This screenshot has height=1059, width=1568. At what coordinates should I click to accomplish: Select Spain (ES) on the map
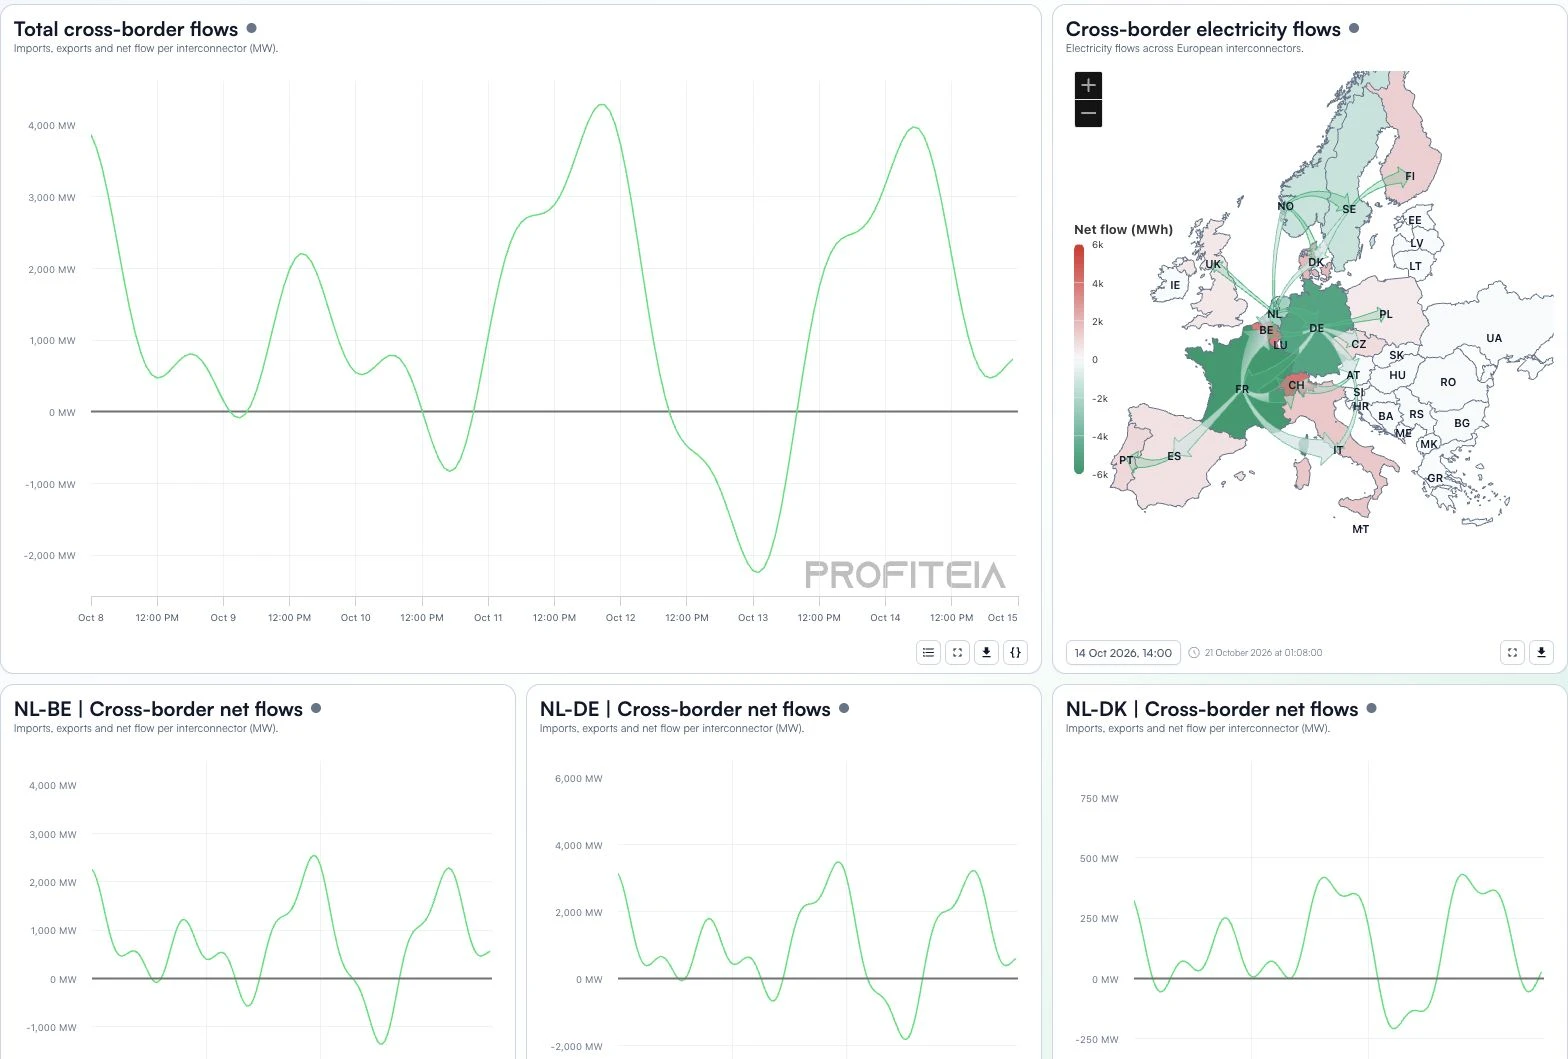(x=1174, y=456)
